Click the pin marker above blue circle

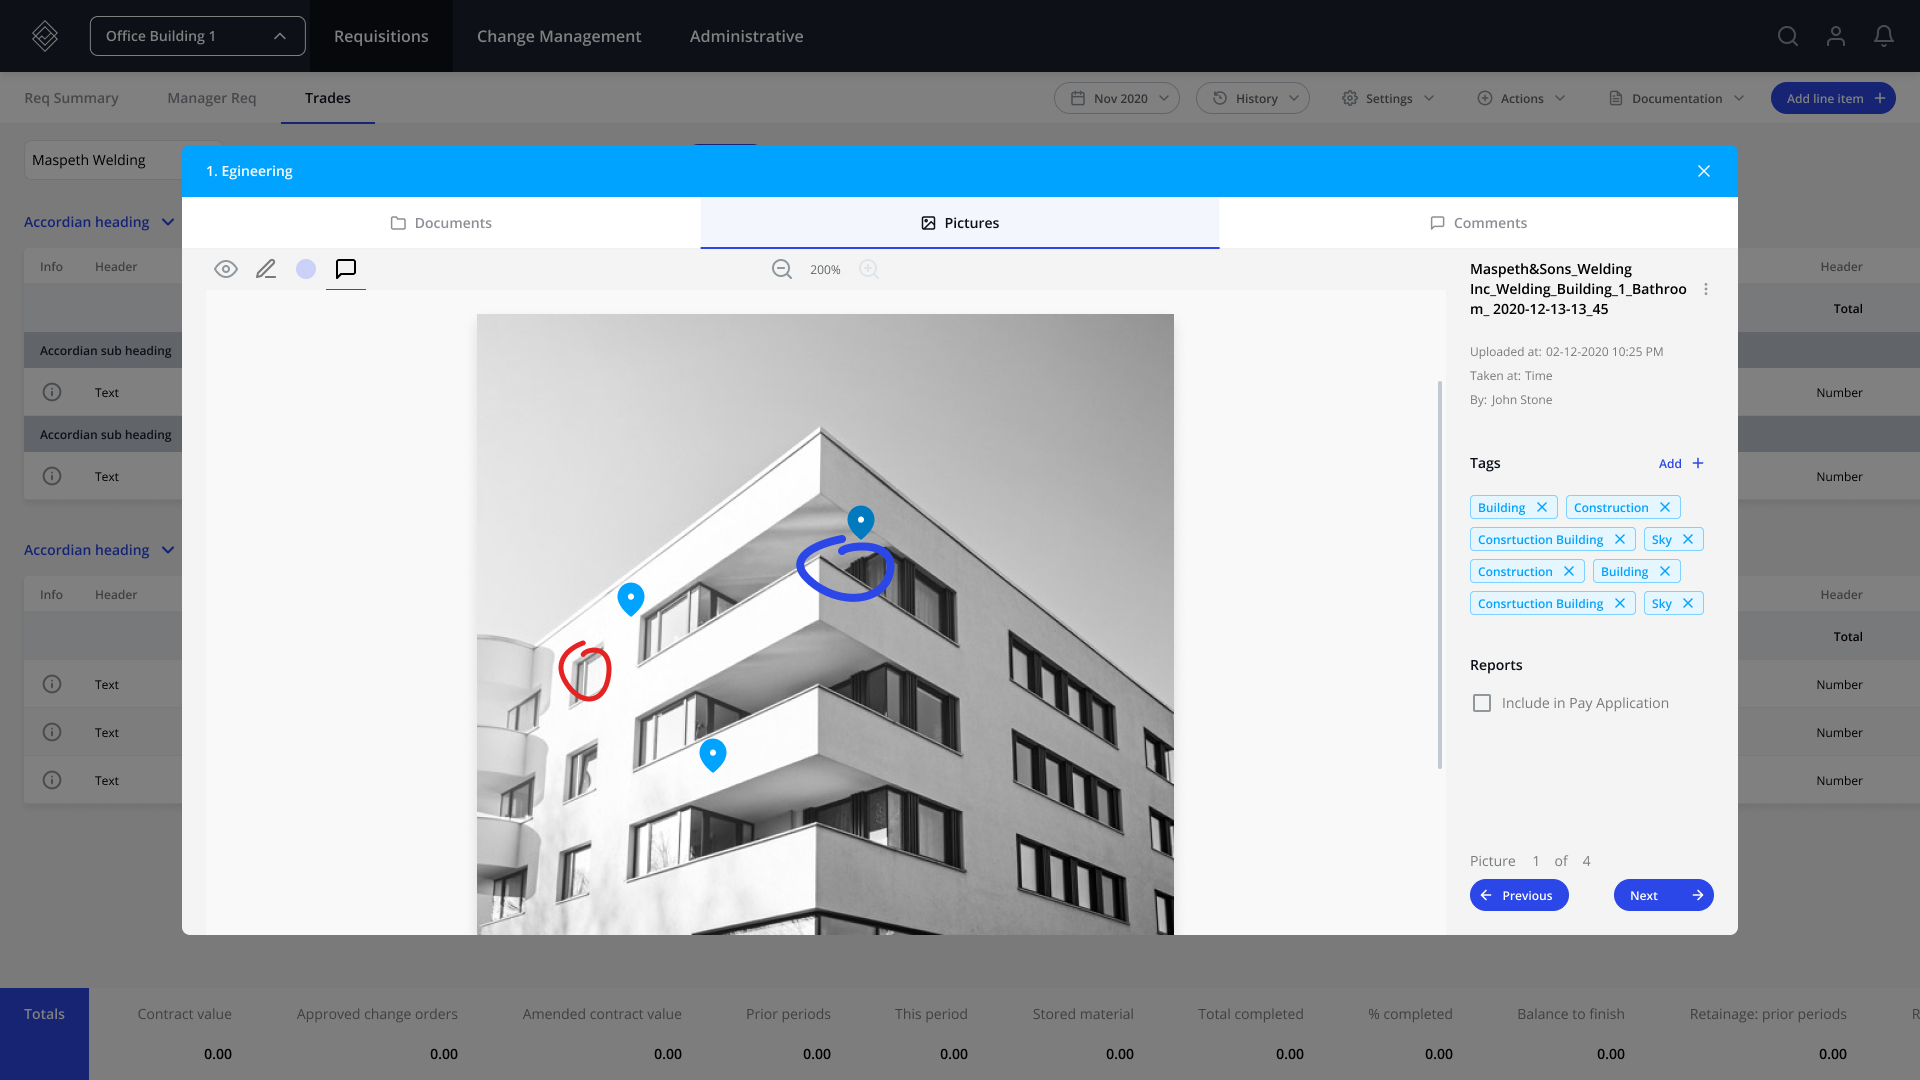click(861, 520)
